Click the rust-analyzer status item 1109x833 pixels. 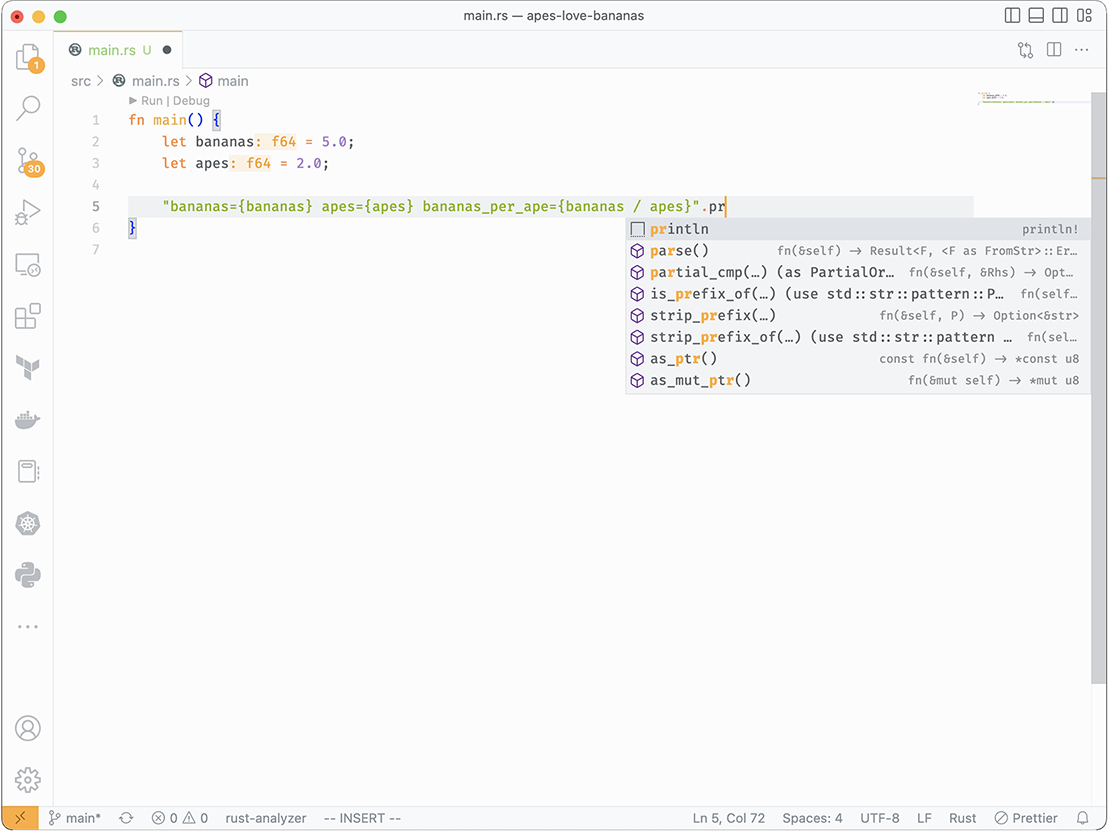coord(266,818)
